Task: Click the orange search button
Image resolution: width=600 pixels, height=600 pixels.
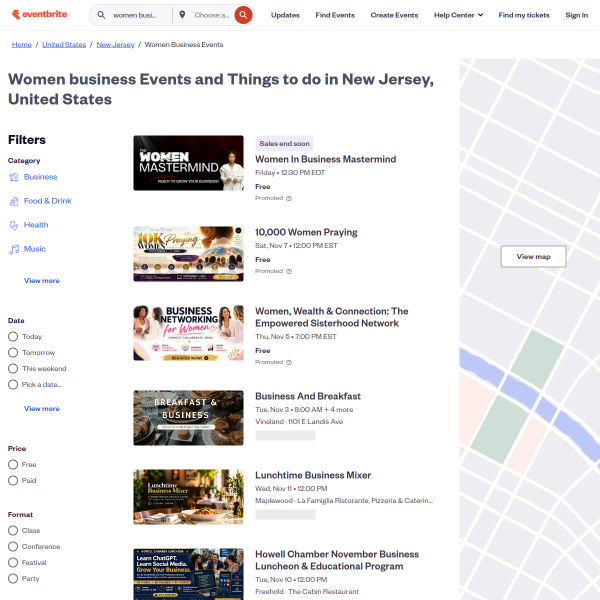Action: coord(243,15)
